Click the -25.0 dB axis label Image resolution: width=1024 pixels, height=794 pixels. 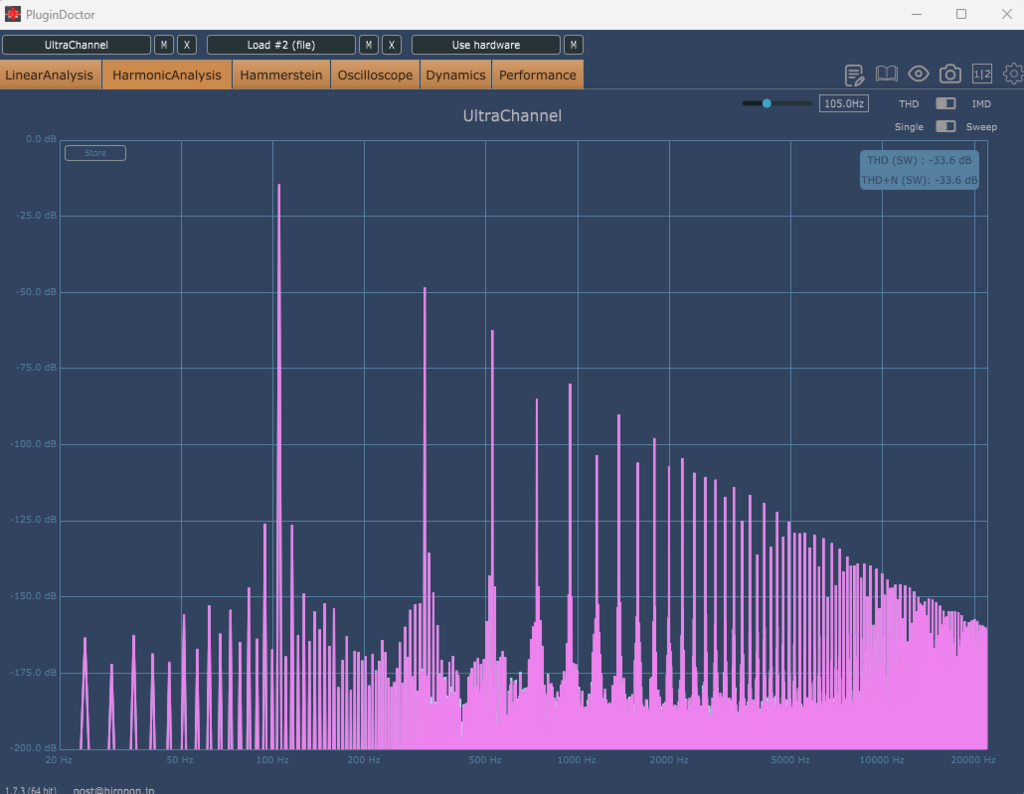[36, 215]
